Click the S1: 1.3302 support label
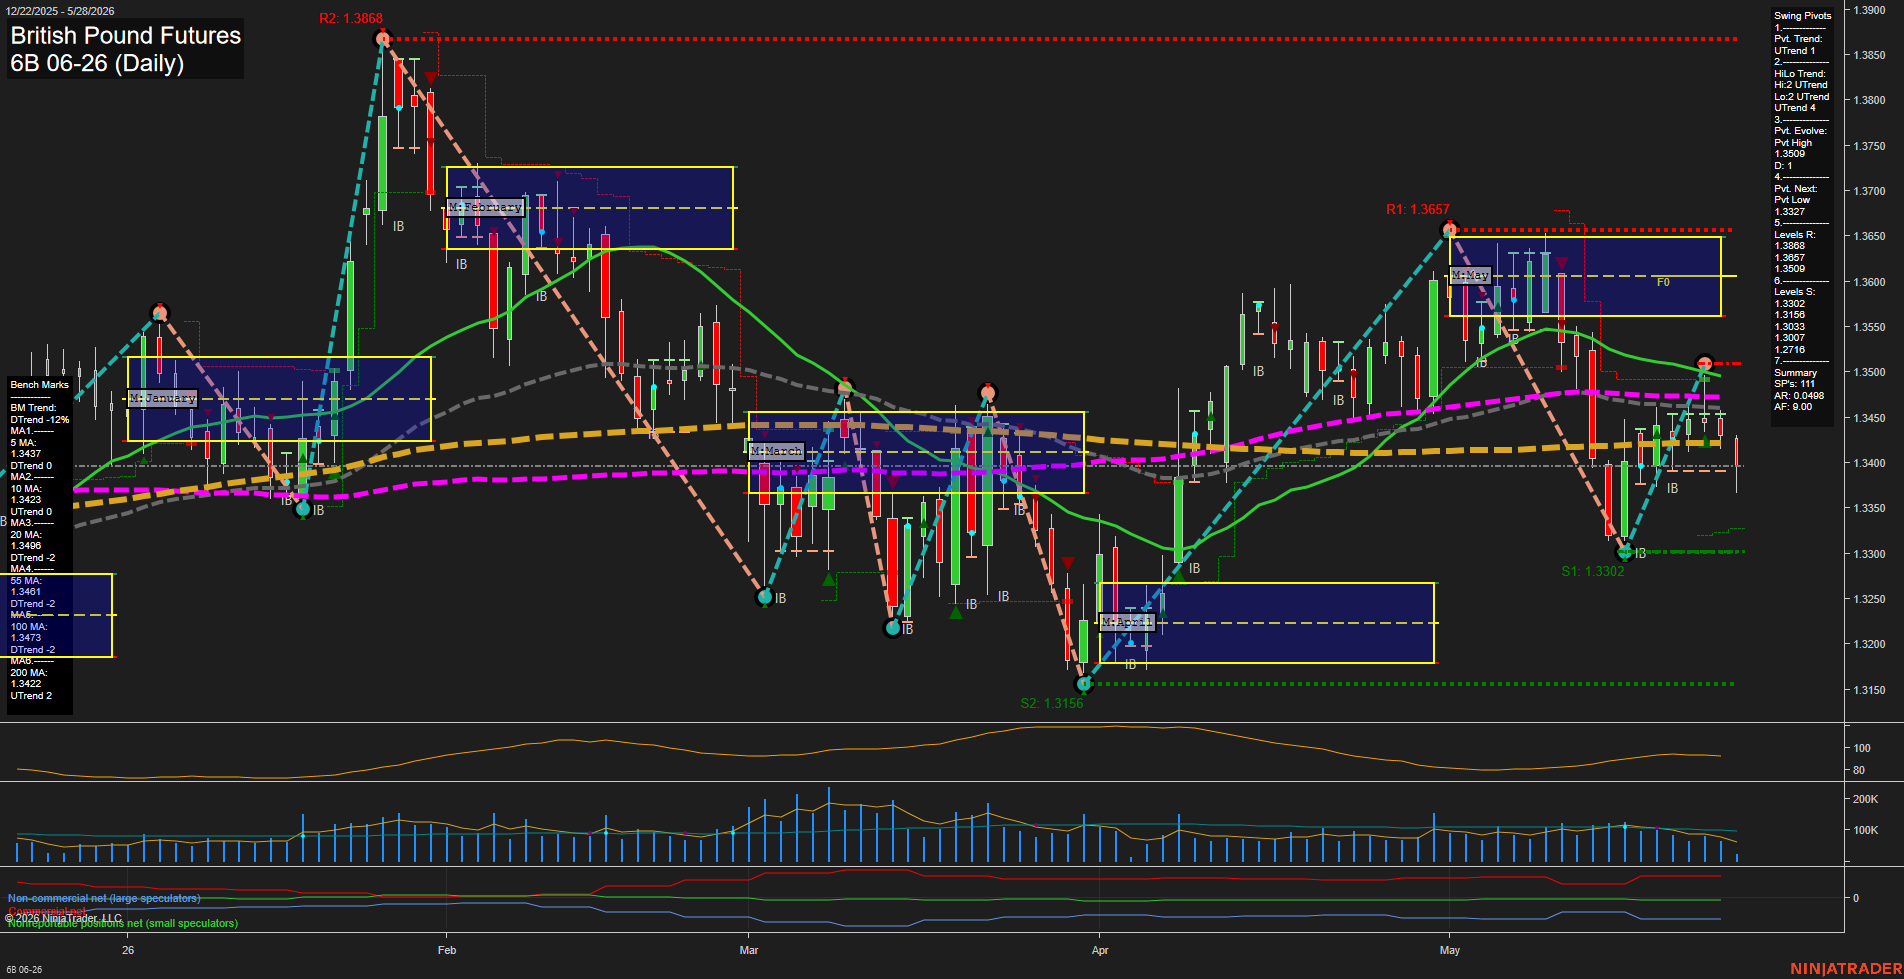 [x=1593, y=571]
